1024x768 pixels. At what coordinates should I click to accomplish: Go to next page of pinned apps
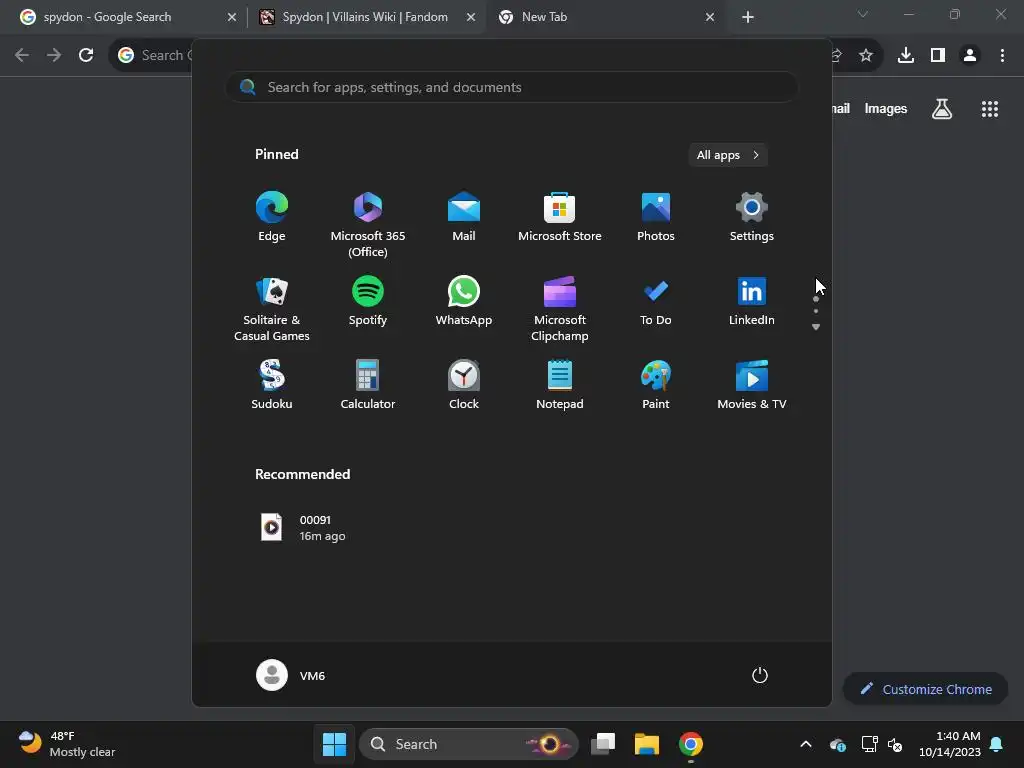[x=816, y=327]
